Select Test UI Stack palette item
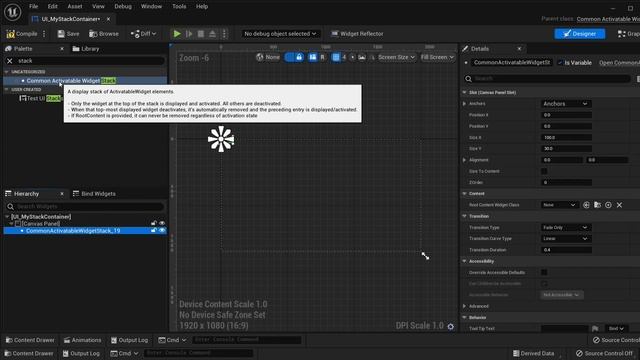 [40, 98]
